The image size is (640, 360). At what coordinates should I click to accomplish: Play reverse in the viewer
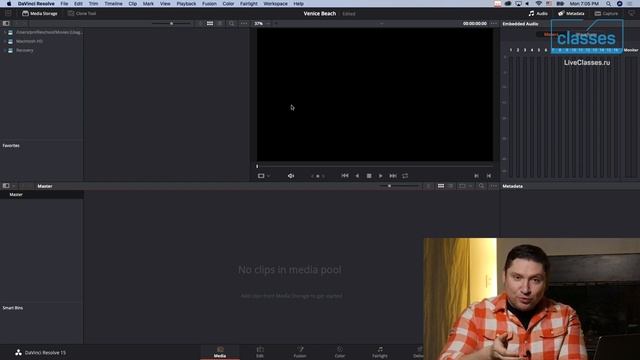[357, 176]
